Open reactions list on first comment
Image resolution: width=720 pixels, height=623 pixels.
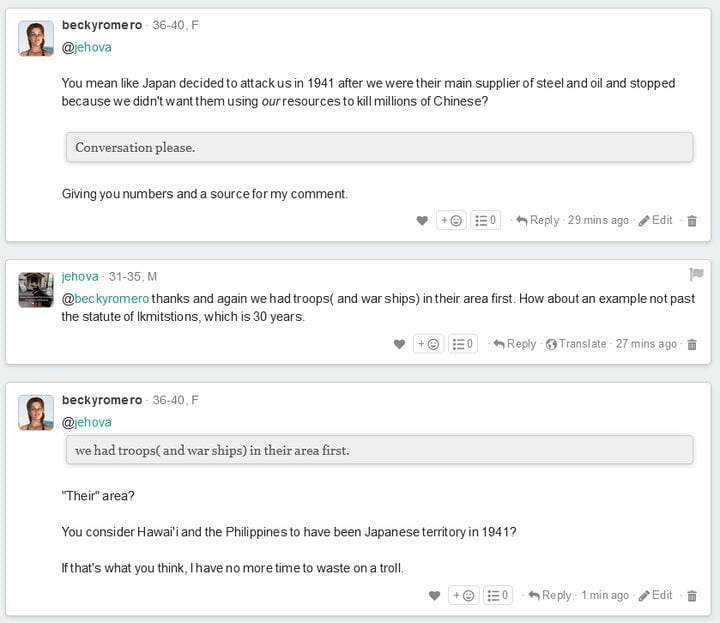[485, 220]
